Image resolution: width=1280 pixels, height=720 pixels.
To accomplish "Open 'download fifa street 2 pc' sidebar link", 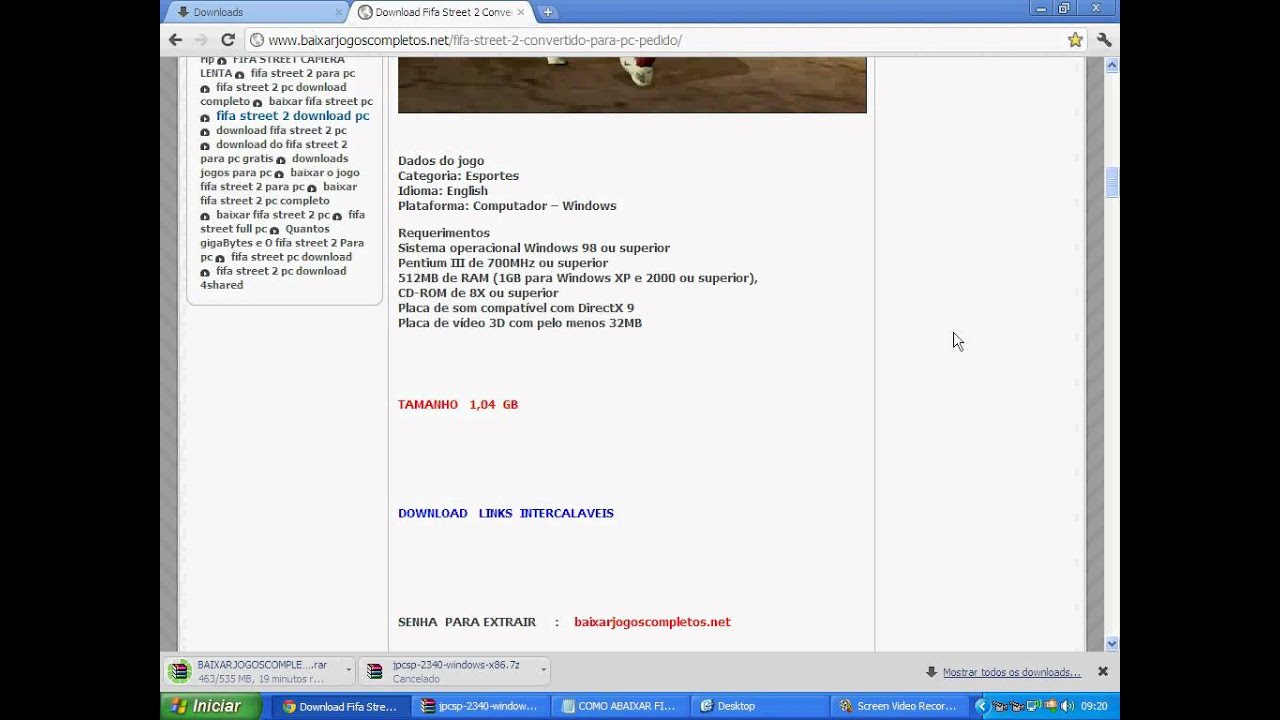I will click(x=281, y=130).
